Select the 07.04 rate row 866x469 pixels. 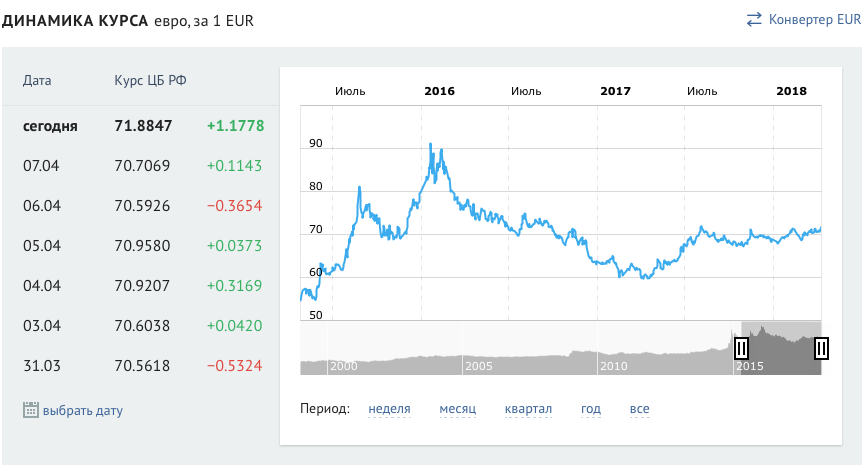click(140, 165)
